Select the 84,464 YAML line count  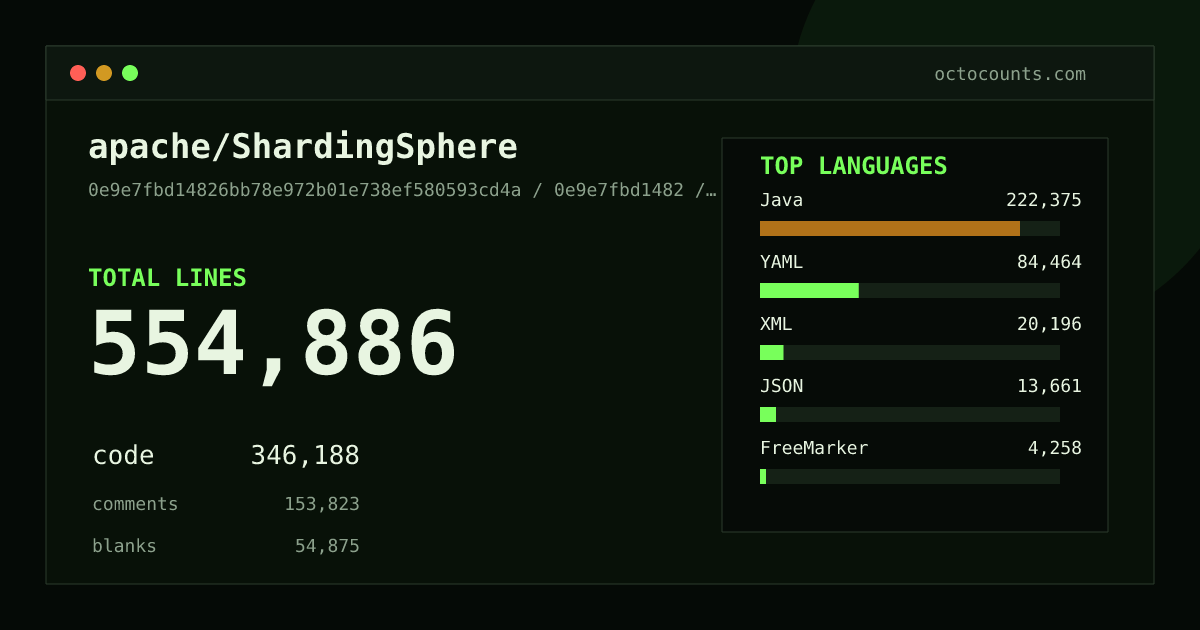(1049, 262)
